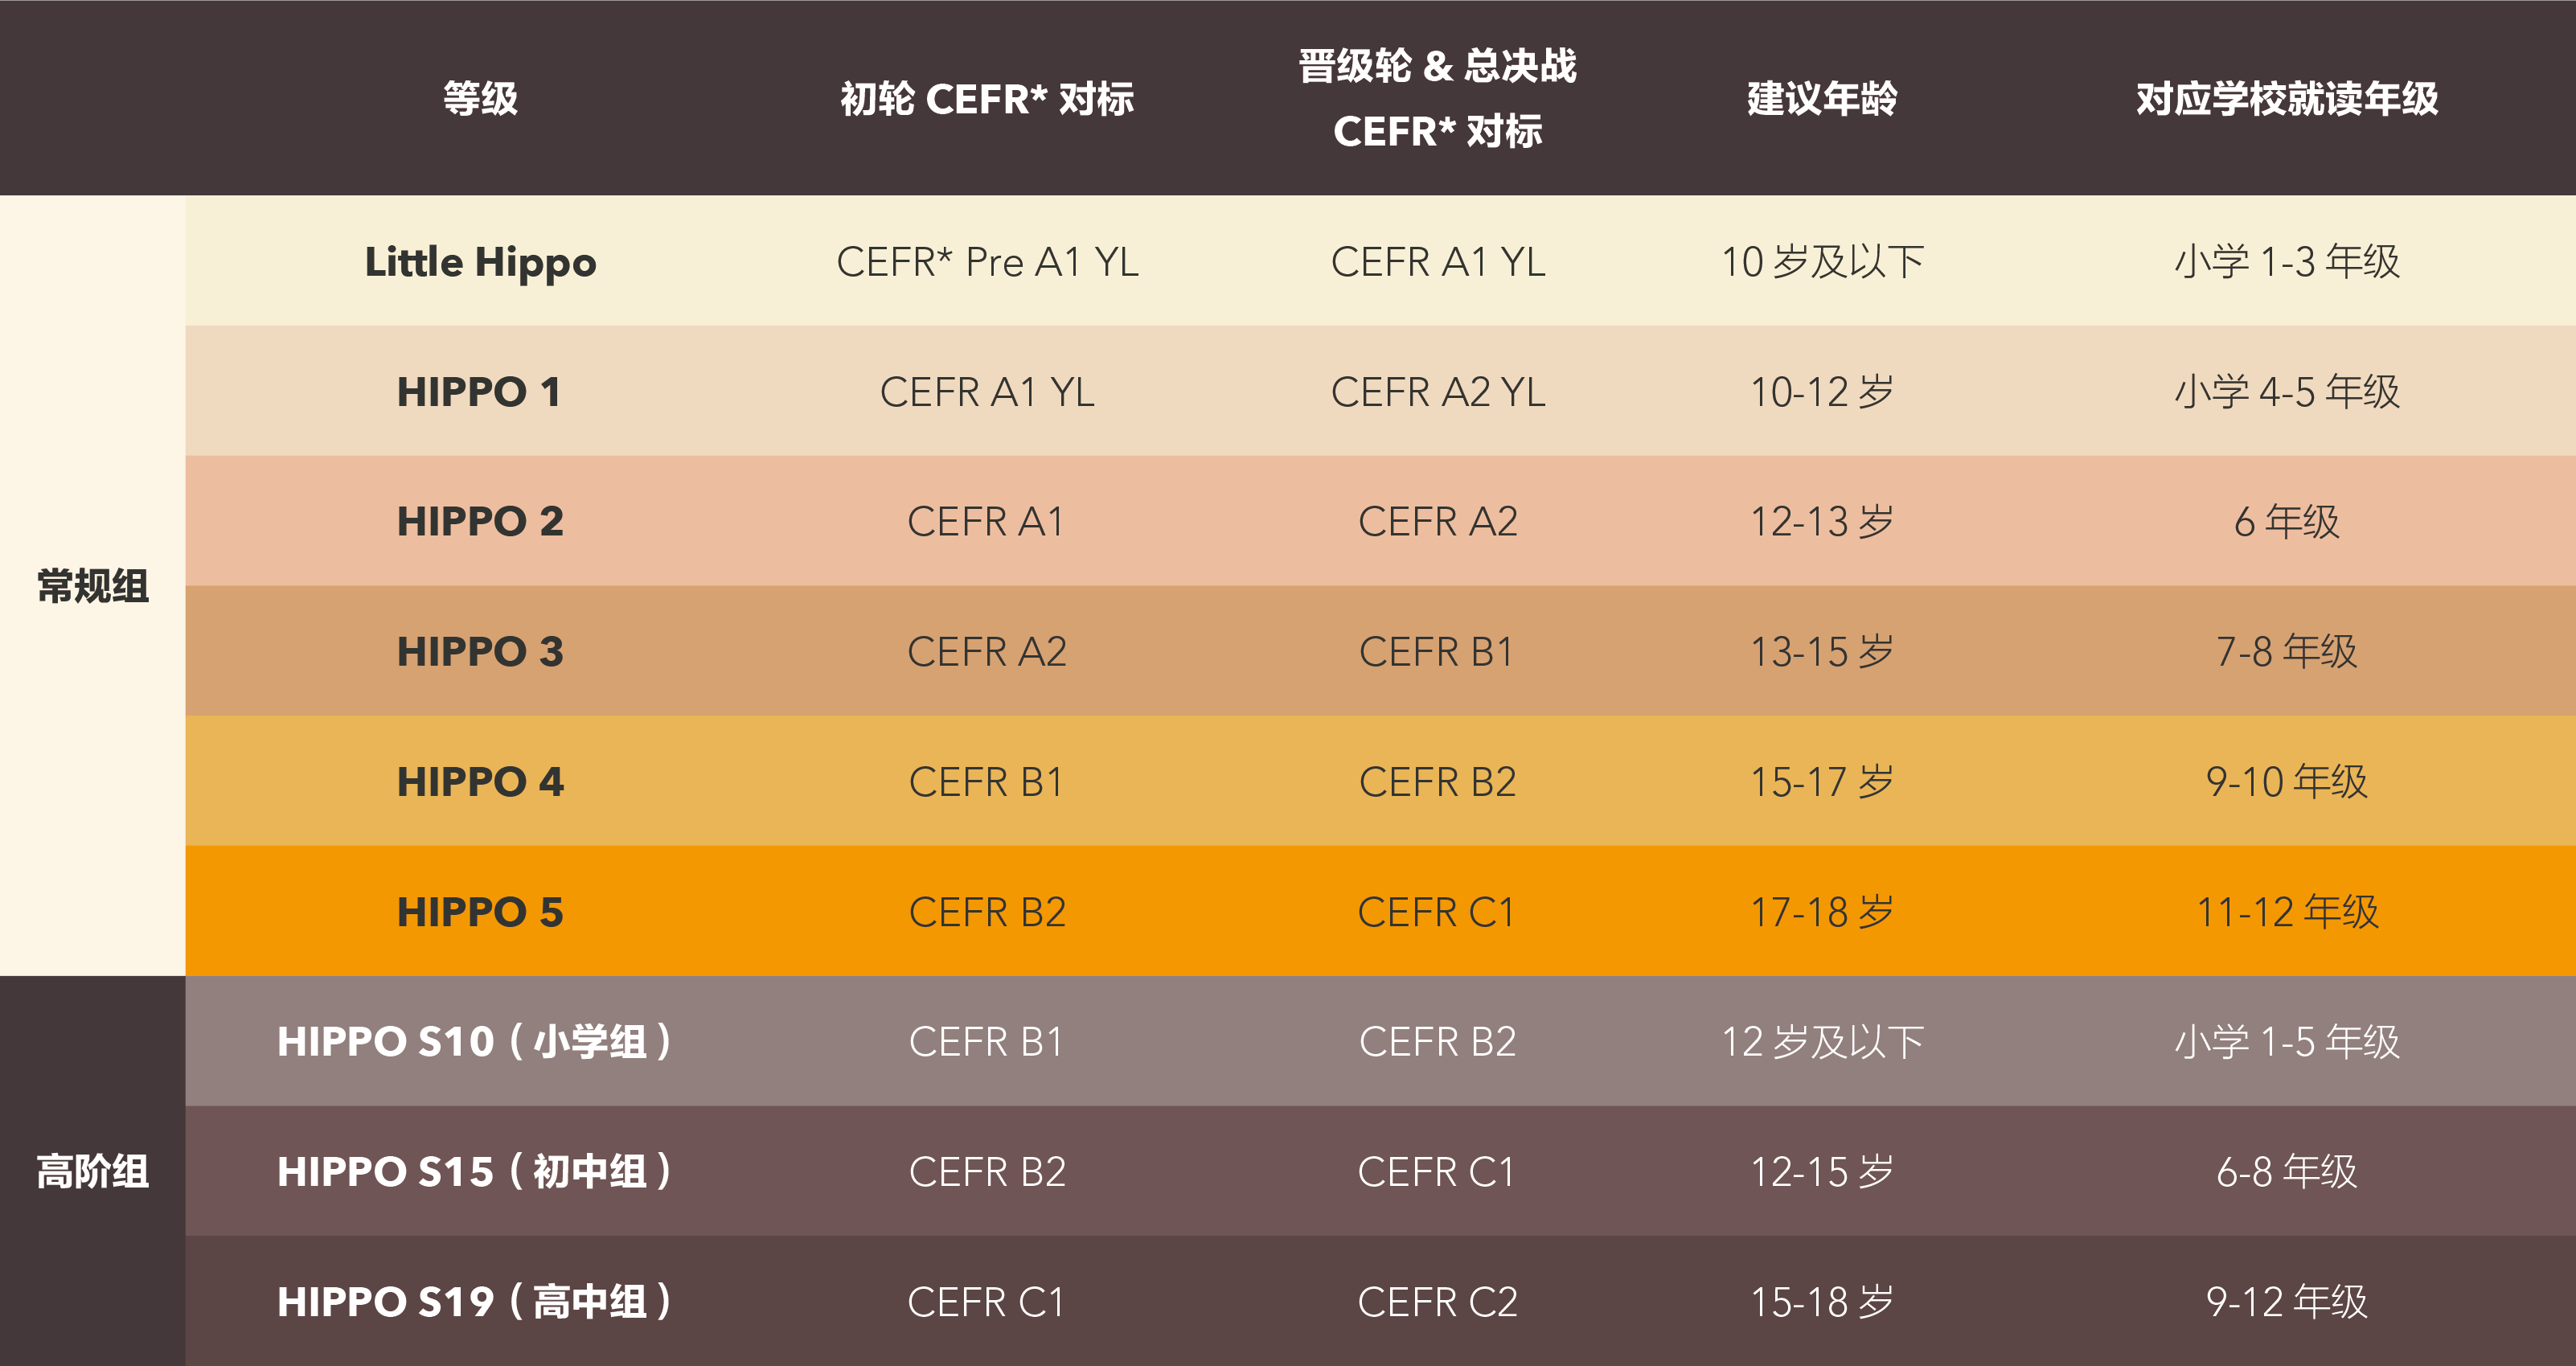Click the 高阶组 group label
The width and height of the screenshot is (2576, 1366).
pos(92,1172)
